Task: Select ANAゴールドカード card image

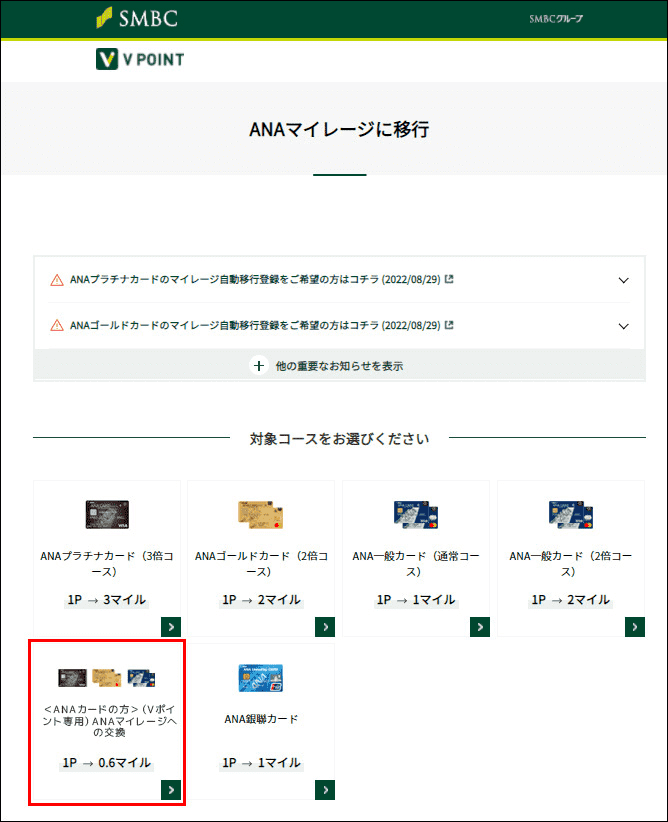Action: click(261, 514)
